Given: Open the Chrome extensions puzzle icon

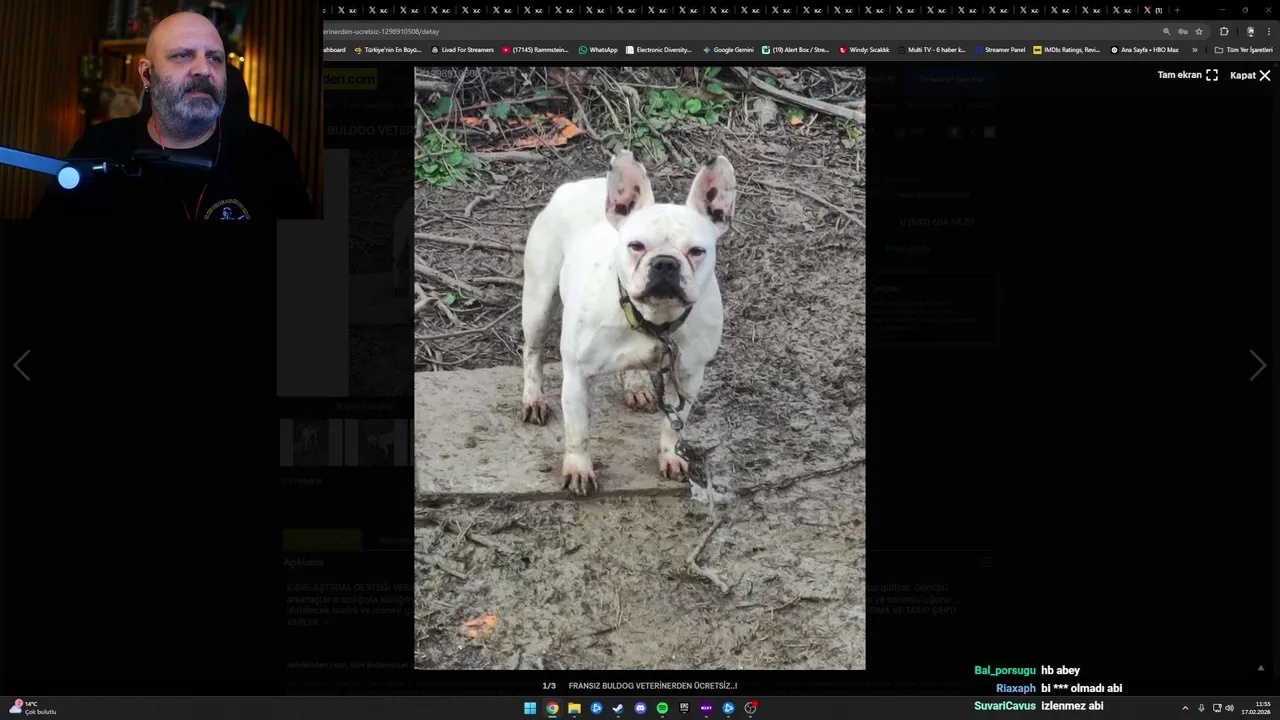Looking at the screenshot, I should [1224, 31].
